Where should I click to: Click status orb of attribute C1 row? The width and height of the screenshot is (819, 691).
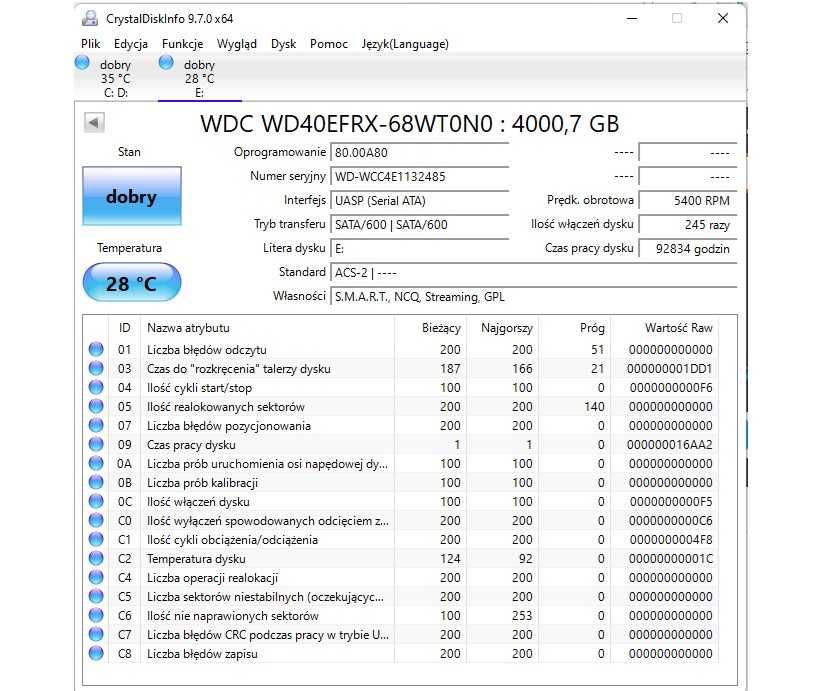click(x=96, y=539)
